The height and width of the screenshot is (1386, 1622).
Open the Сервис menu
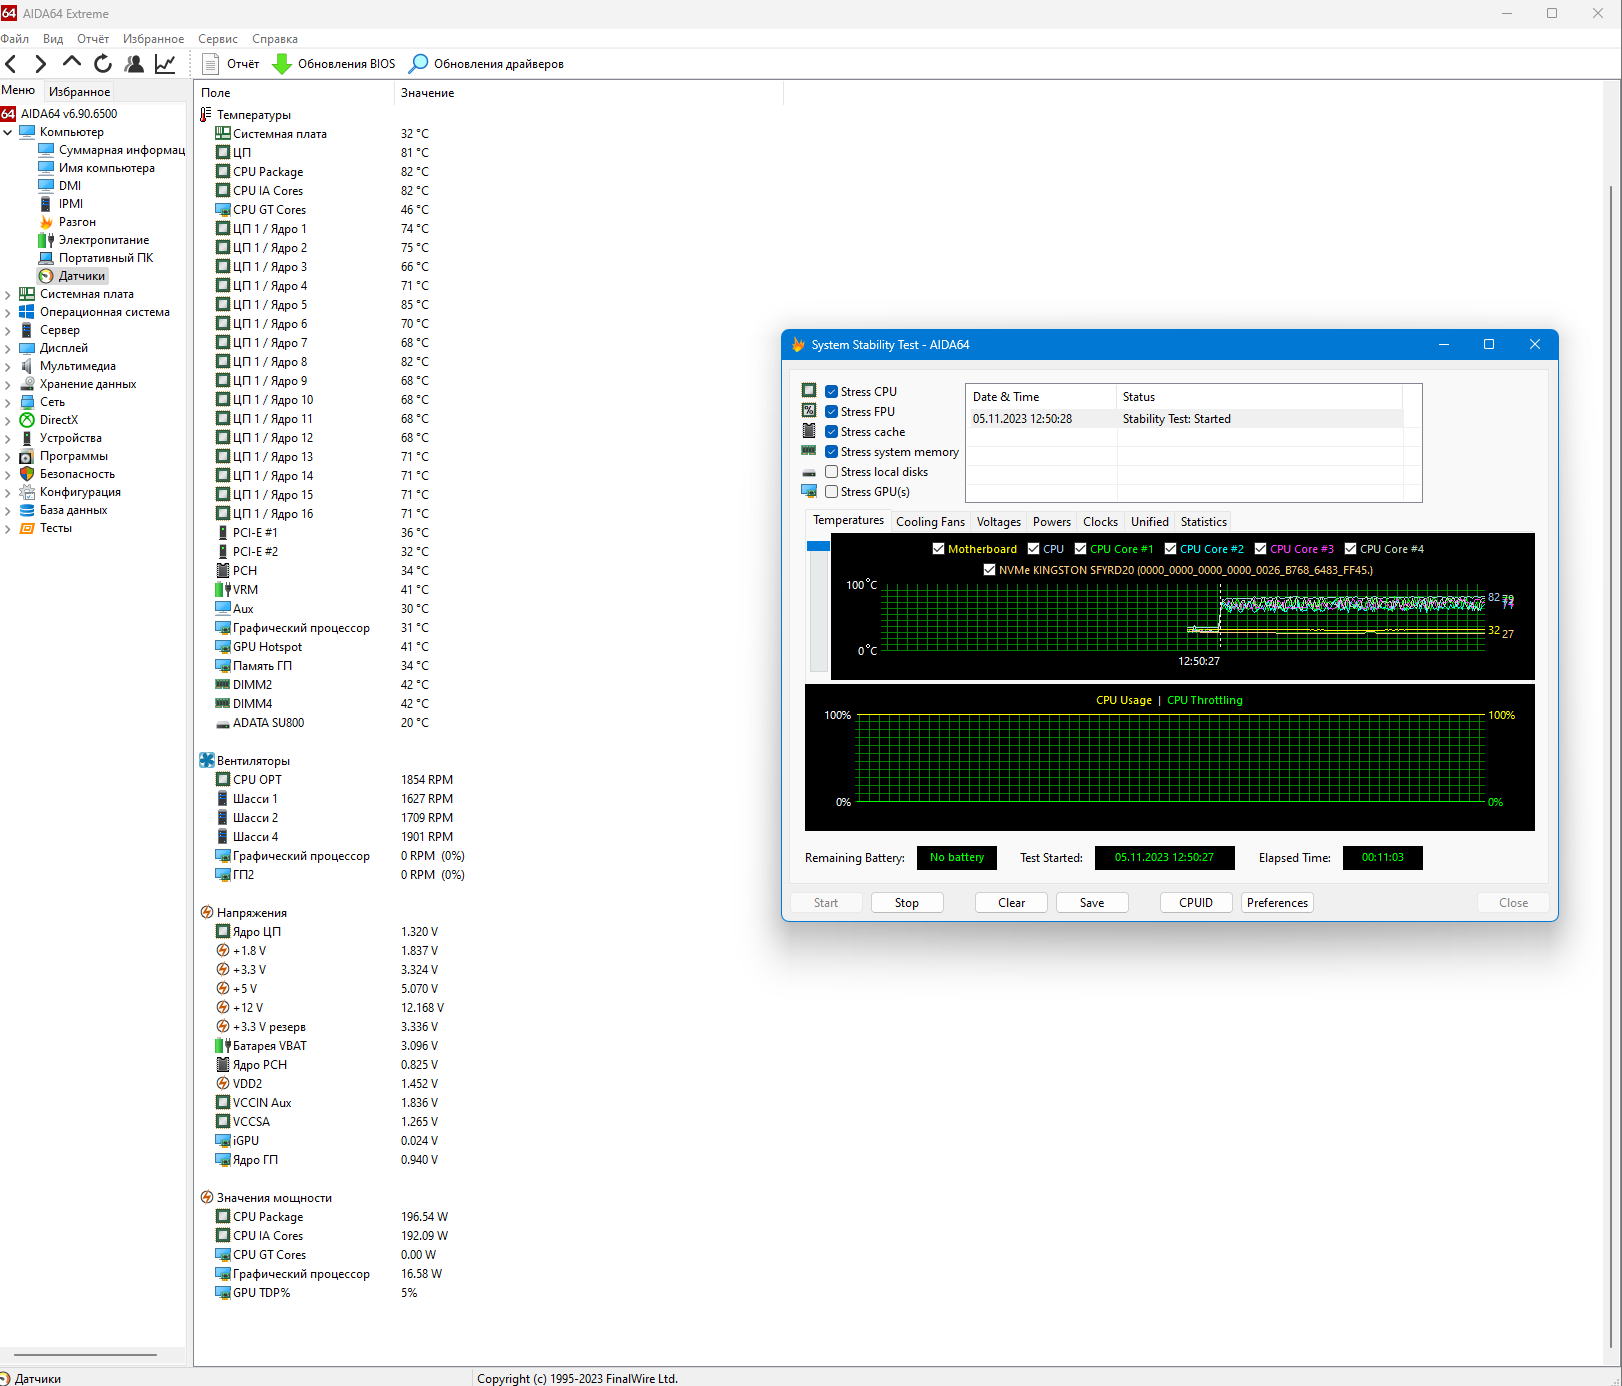[218, 39]
